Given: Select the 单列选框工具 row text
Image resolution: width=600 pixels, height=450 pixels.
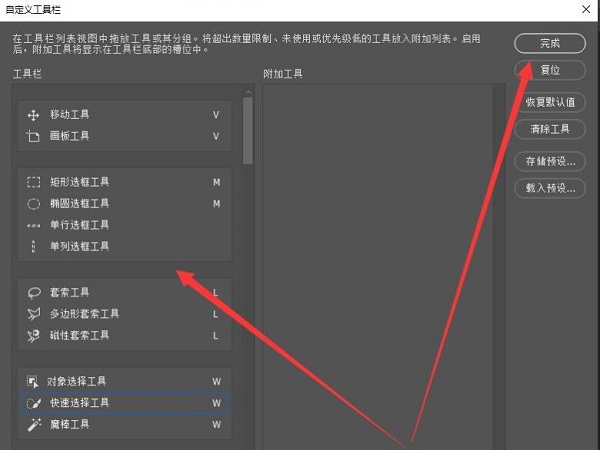Looking at the screenshot, I should tap(80, 246).
